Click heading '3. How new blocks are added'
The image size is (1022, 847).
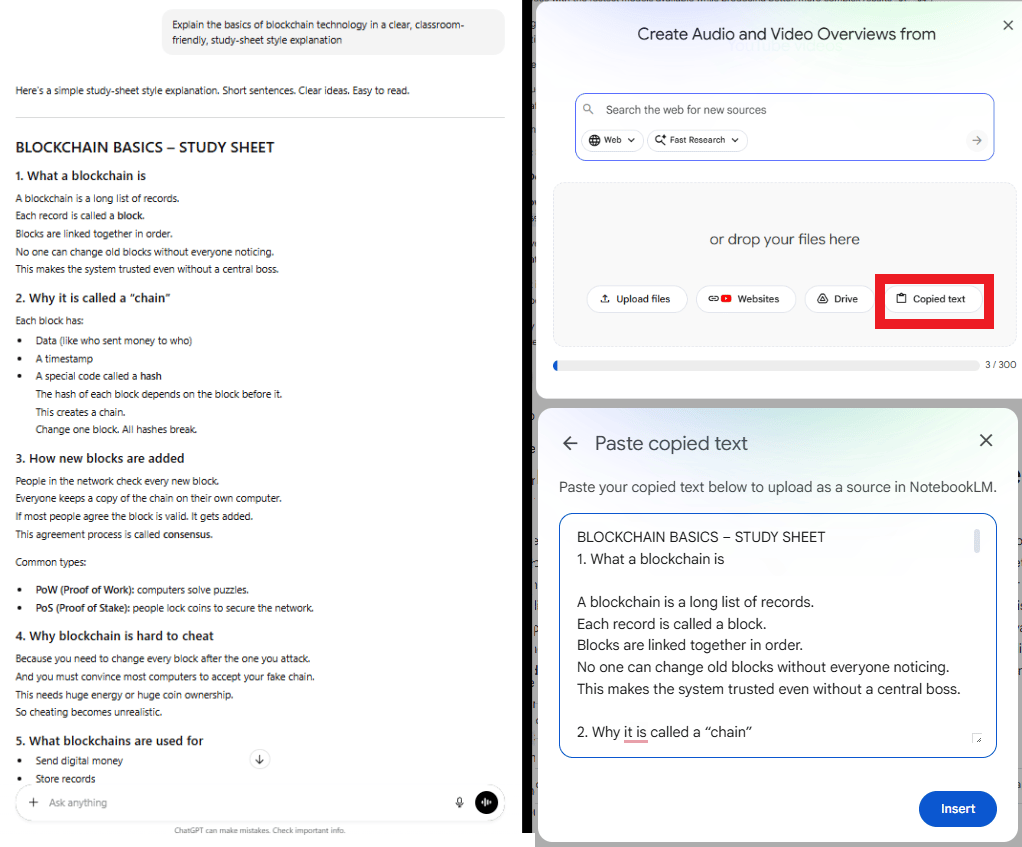pos(100,459)
